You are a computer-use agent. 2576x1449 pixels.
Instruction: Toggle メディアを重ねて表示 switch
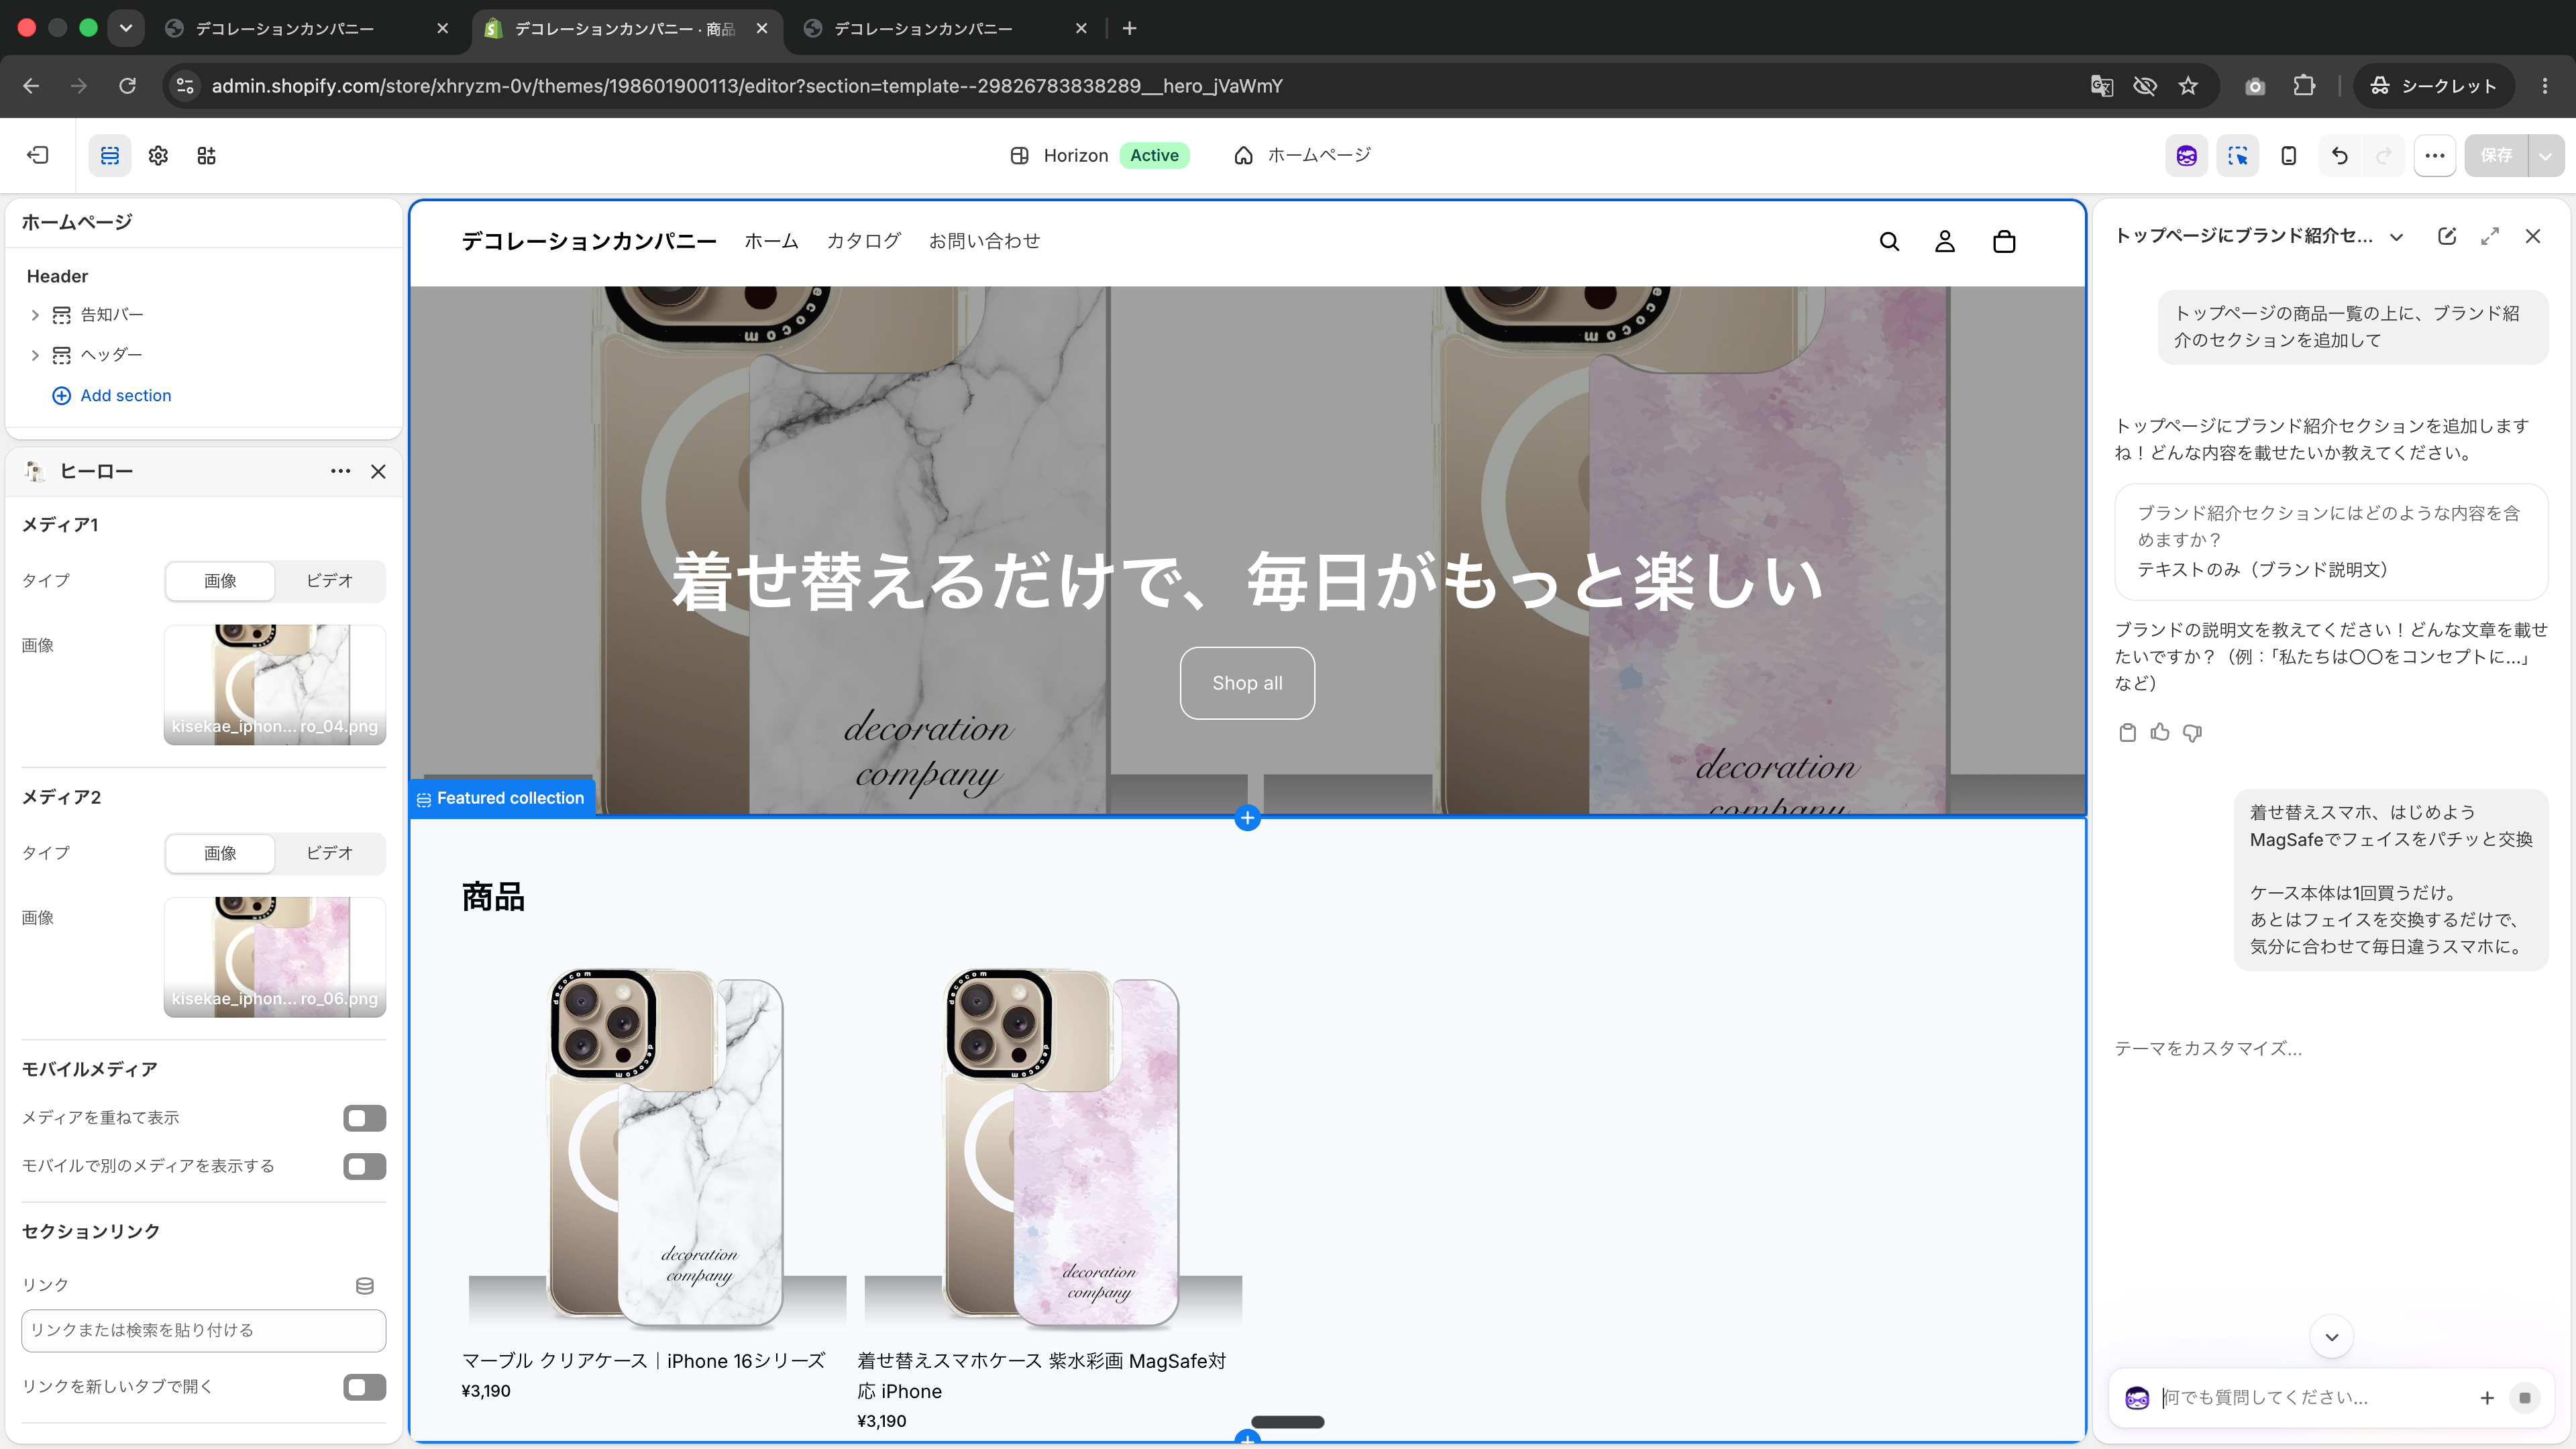pyautogui.click(x=364, y=1118)
